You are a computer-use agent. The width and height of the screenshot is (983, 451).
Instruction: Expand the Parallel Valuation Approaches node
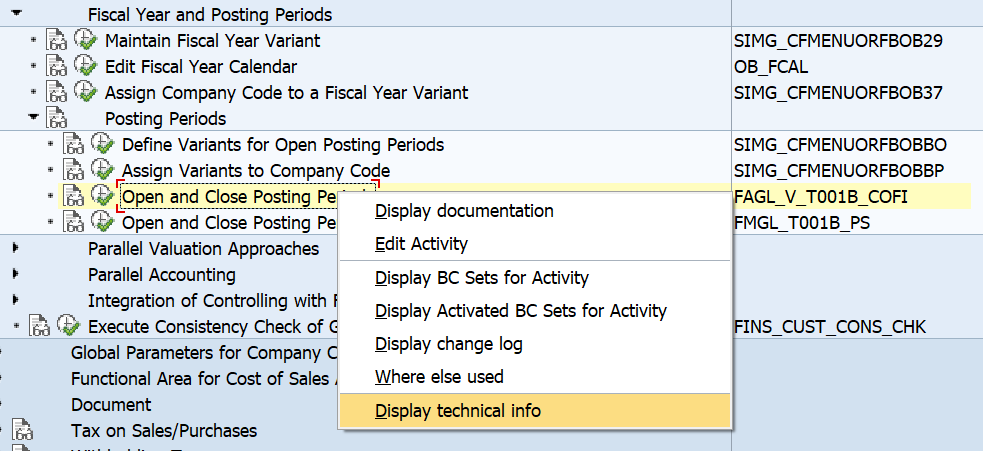click(x=16, y=248)
